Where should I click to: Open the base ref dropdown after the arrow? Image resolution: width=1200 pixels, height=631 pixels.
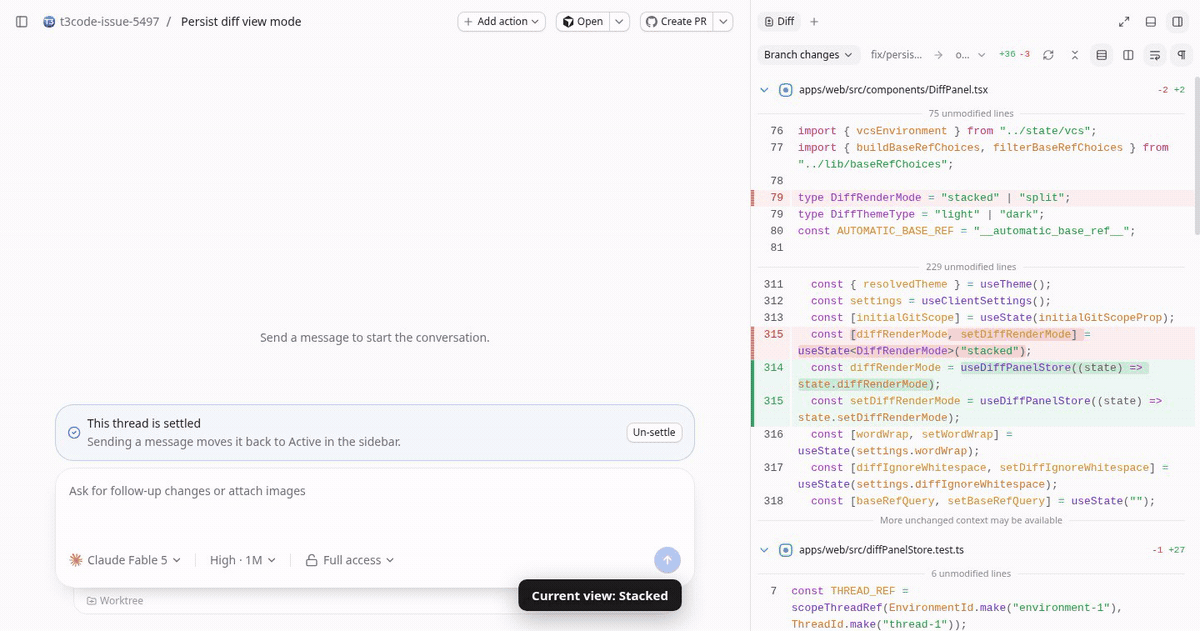coord(970,55)
